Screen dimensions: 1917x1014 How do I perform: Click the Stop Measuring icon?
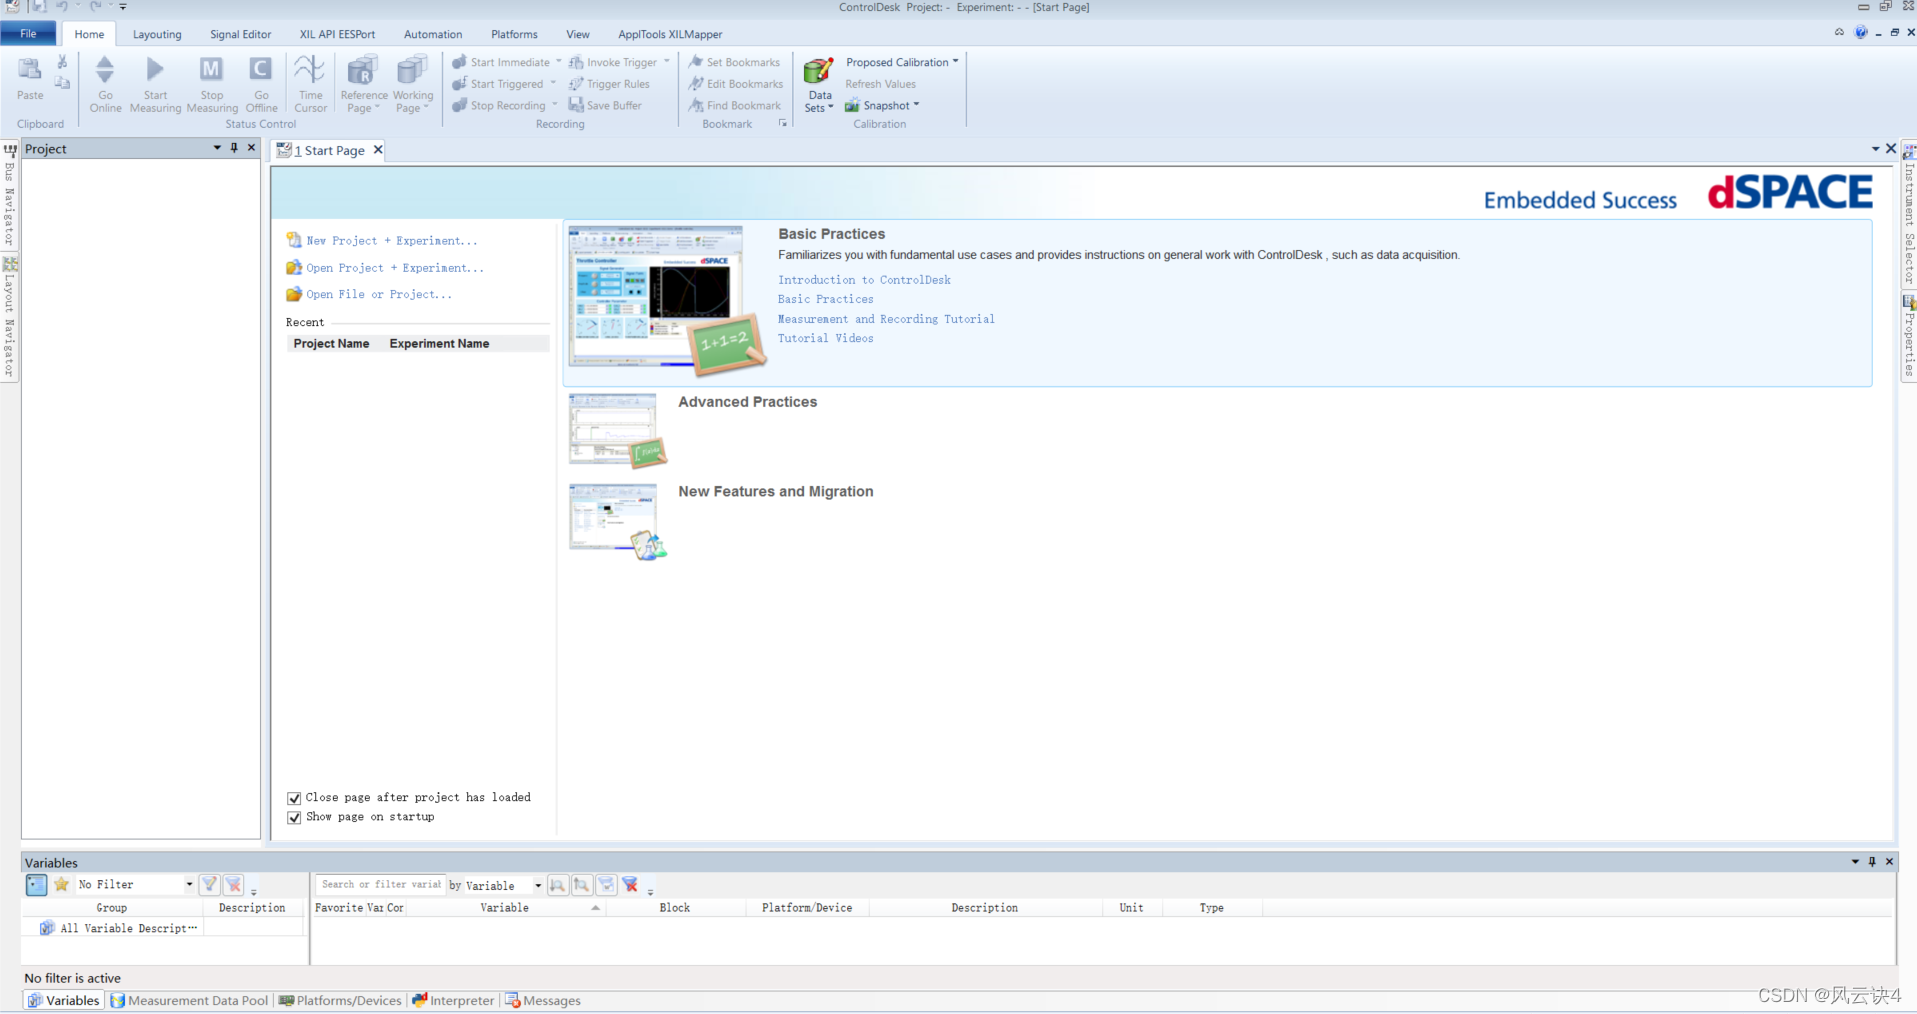coord(211,69)
